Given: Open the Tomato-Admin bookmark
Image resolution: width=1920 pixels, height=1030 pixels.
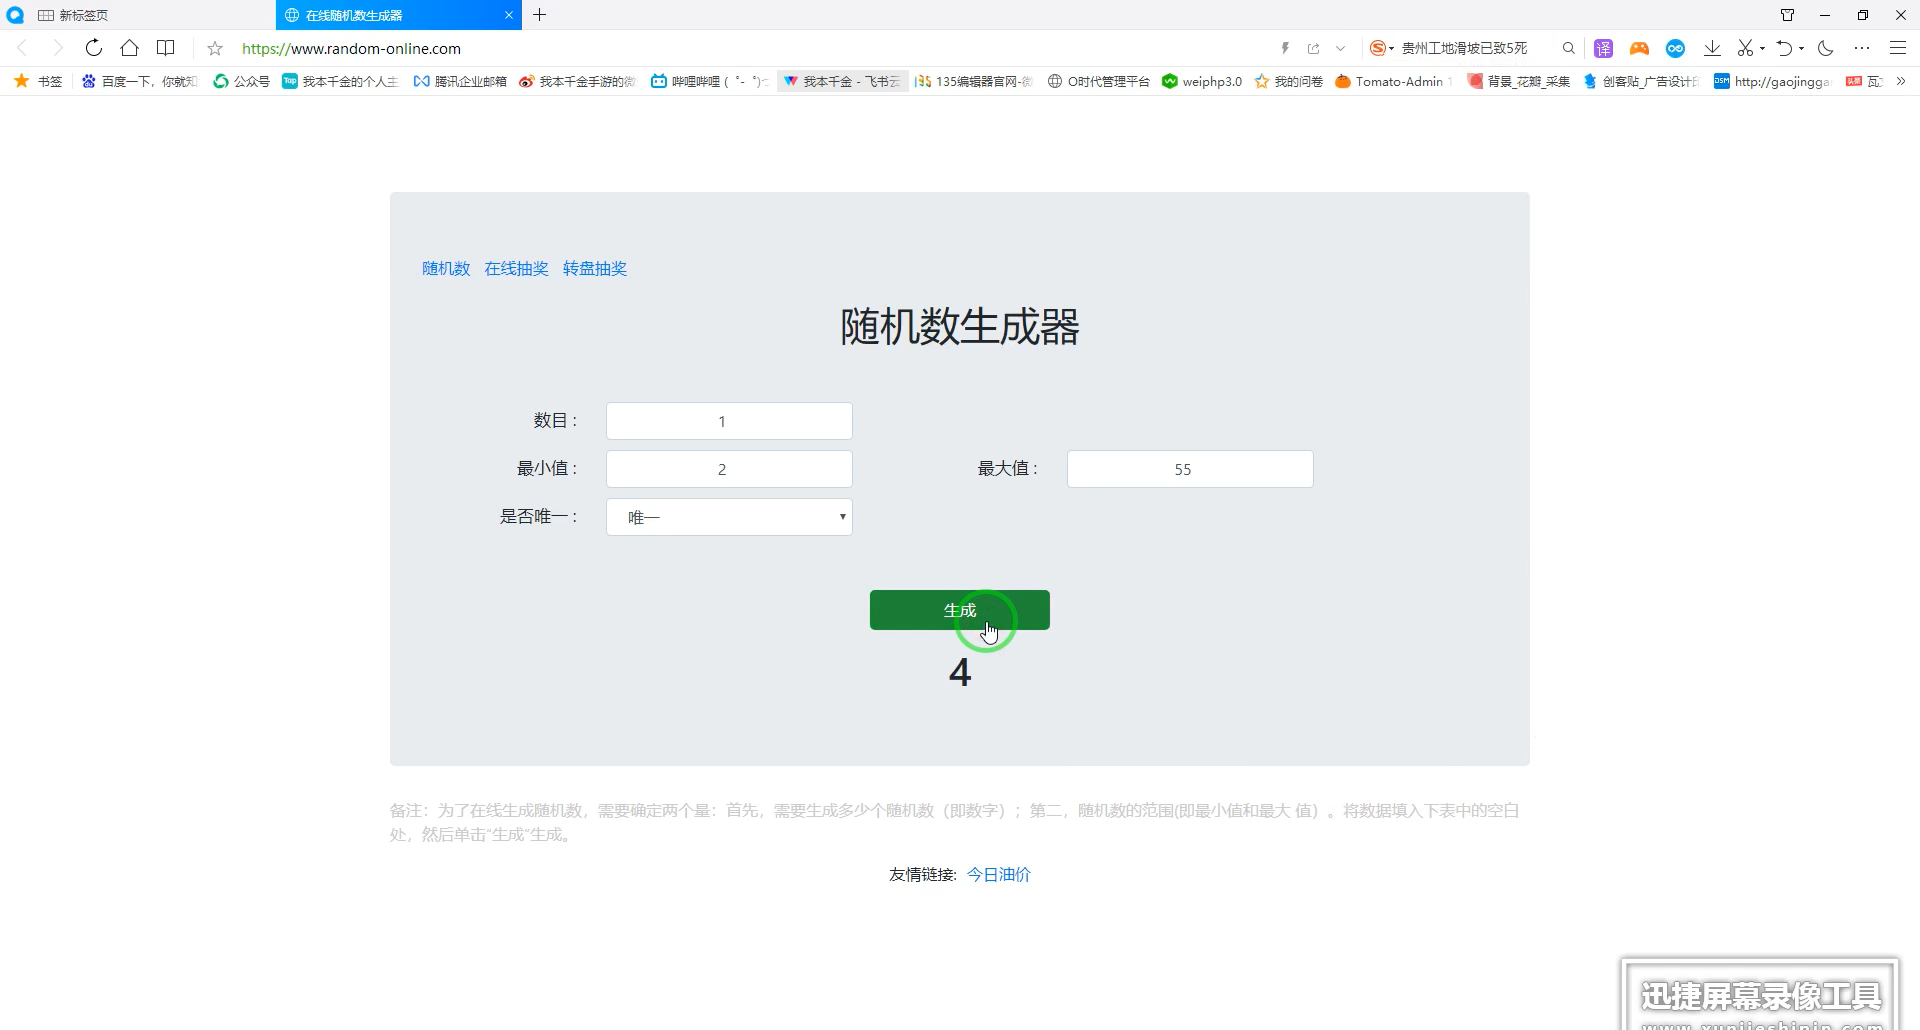Looking at the screenshot, I should [1390, 81].
